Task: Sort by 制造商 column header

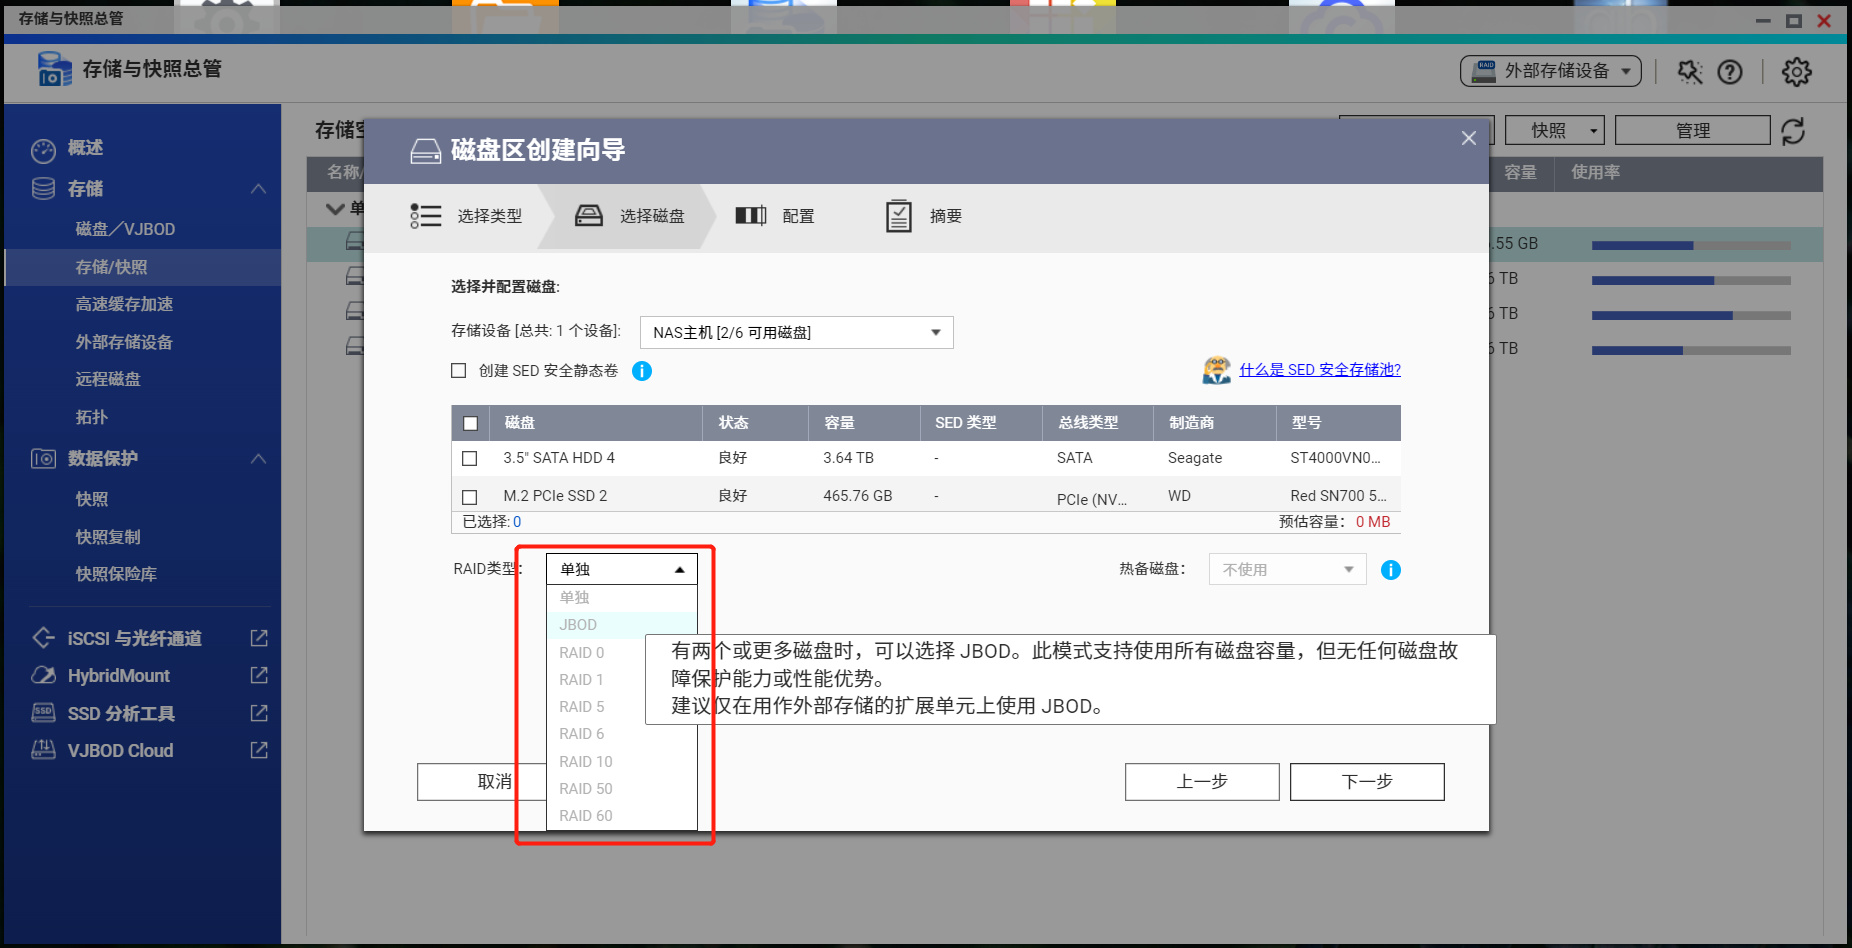Action: click(x=1214, y=423)
